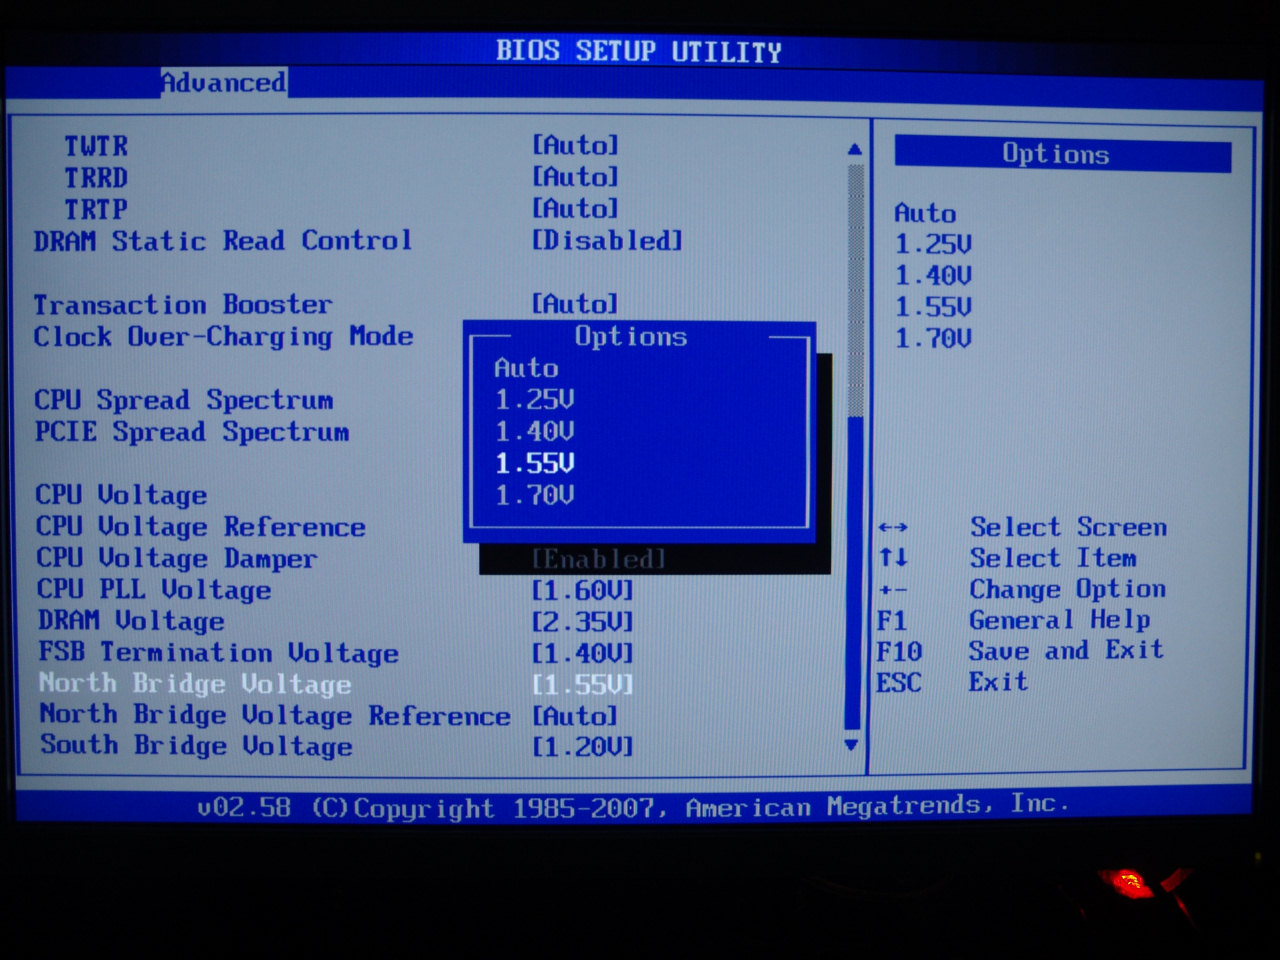Select the highlighted North Bridge Voltage row
Screen dimensions: 1280x960
tap(196, 684)
